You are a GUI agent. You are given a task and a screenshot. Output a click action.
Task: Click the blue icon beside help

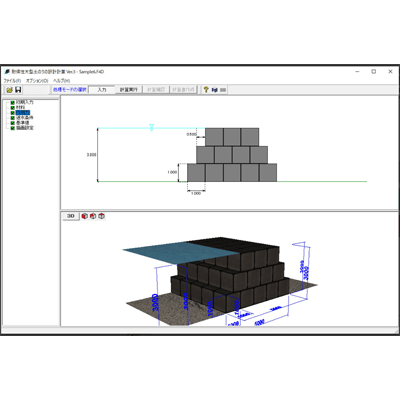pyautogui.click(x=215, y=90)
